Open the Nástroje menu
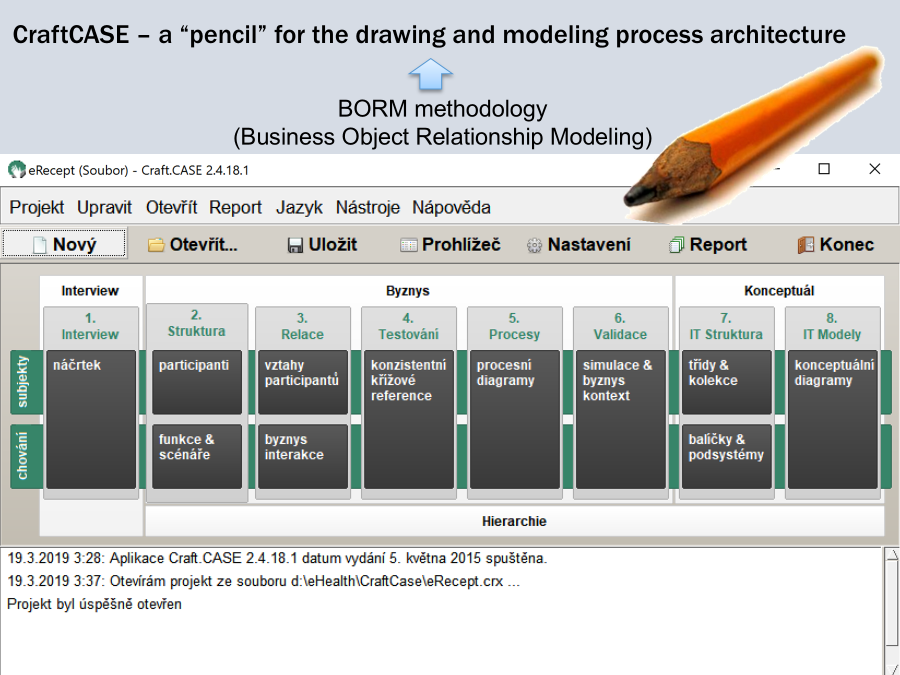The width and height of the screenshot is (900, 675). coord(367,207)
